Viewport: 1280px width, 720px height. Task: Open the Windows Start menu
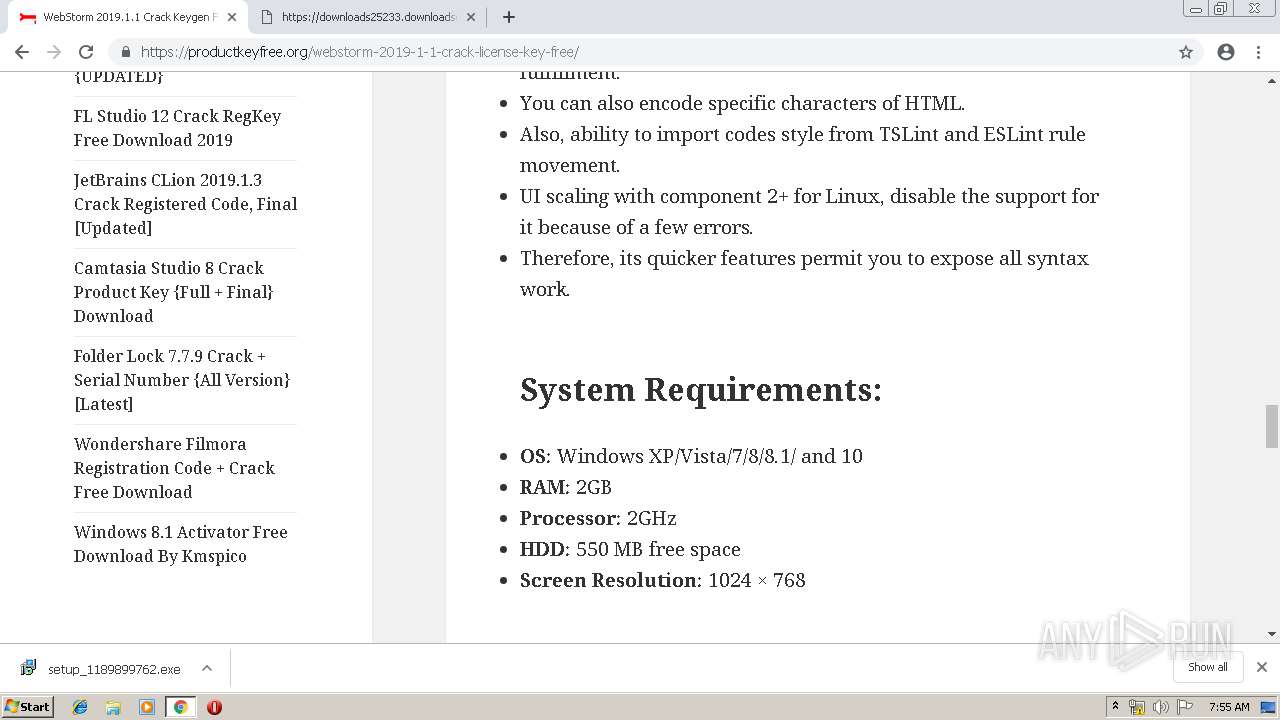27,707
